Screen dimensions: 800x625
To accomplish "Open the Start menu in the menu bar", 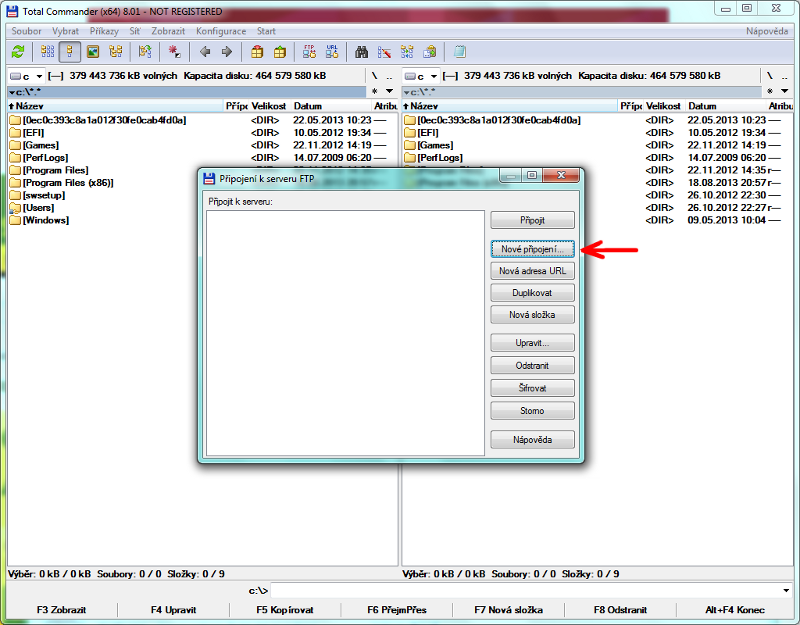I will point(266,31).
